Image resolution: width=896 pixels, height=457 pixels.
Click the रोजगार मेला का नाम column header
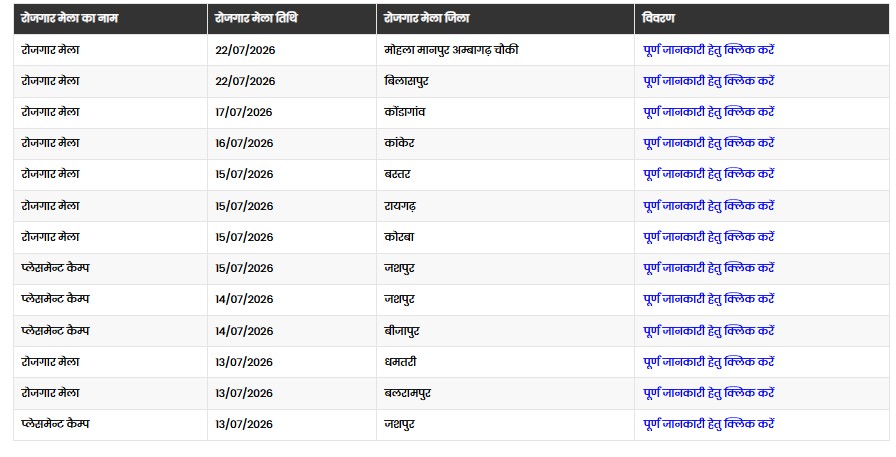110,19
